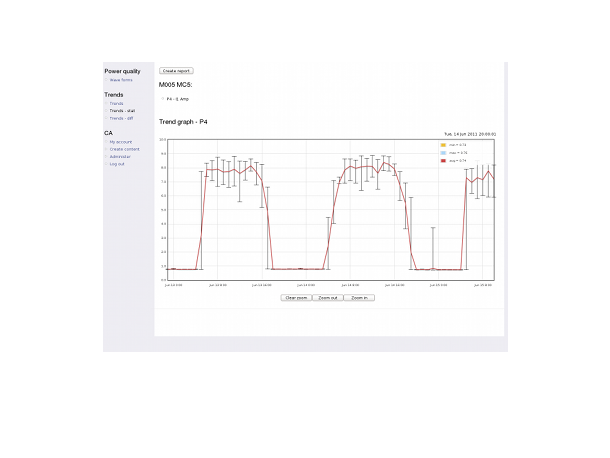
Task: Click the Power quality sidebar heading
Action: tap(123, 71)
